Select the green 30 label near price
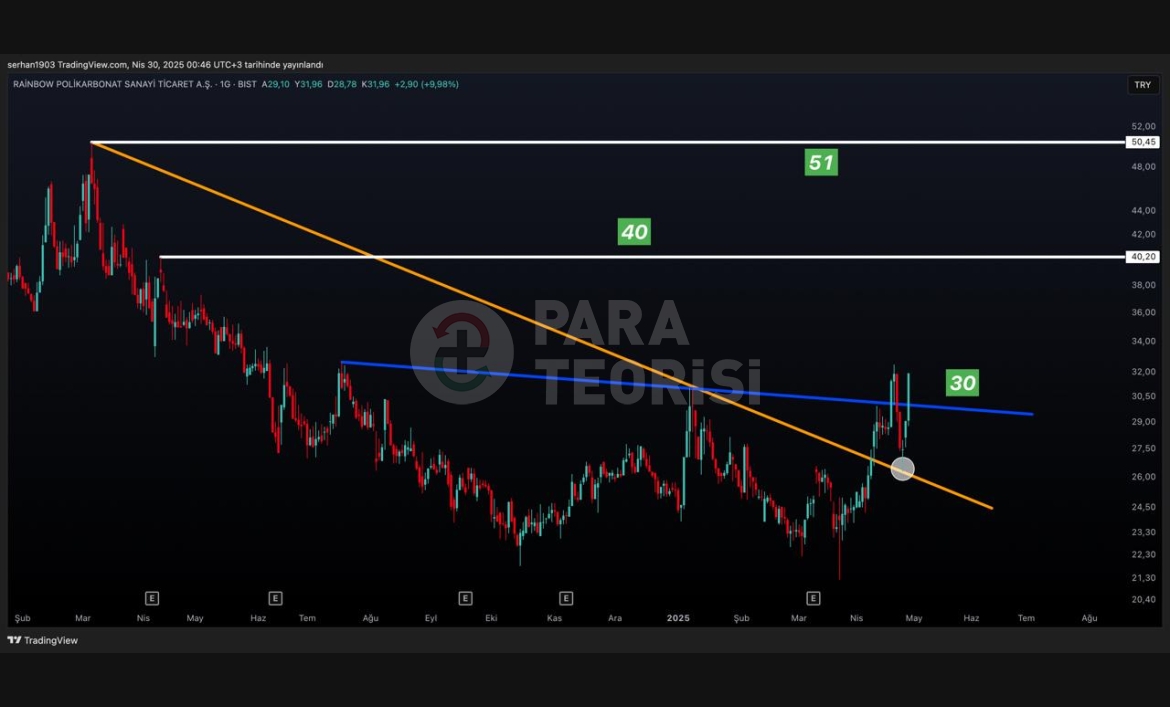The width and height of the screenshot is (1170, 707). [962, 382]
